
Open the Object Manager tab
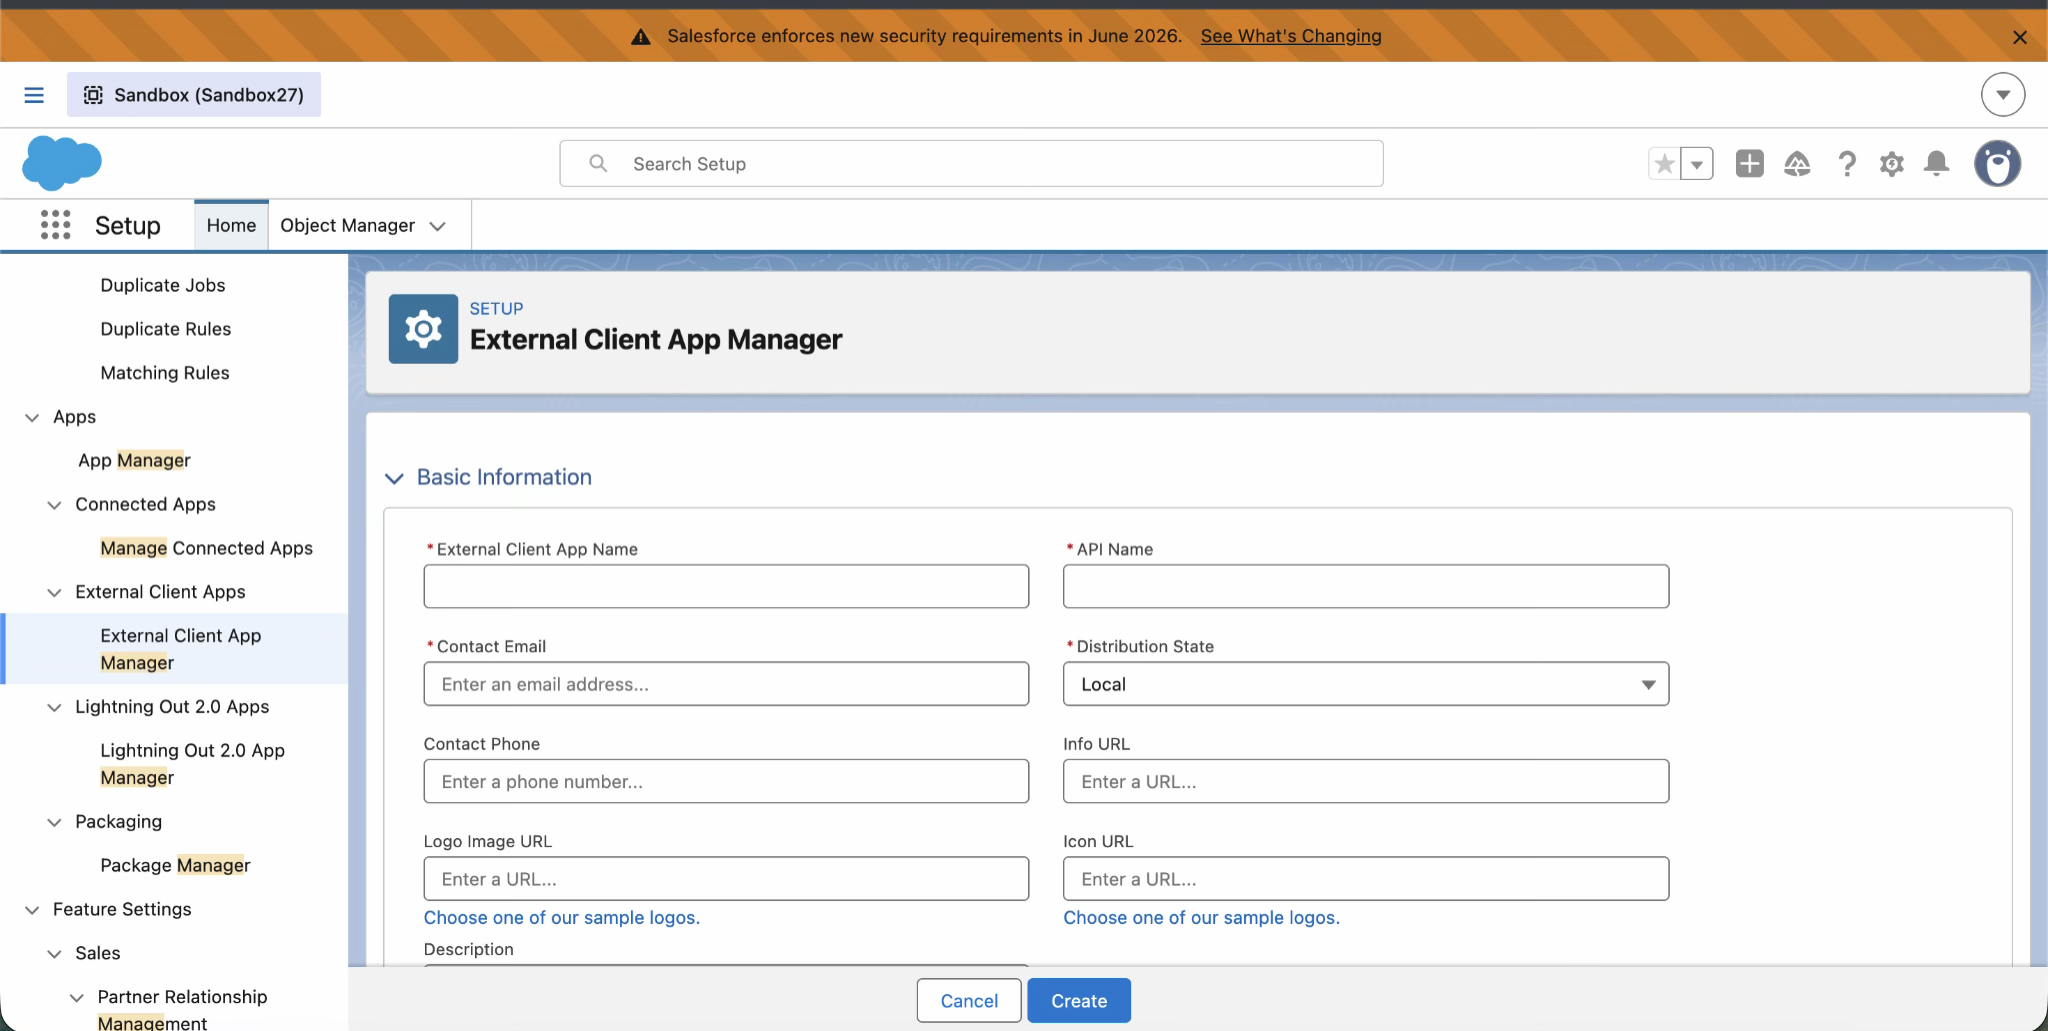click(347, 225)
